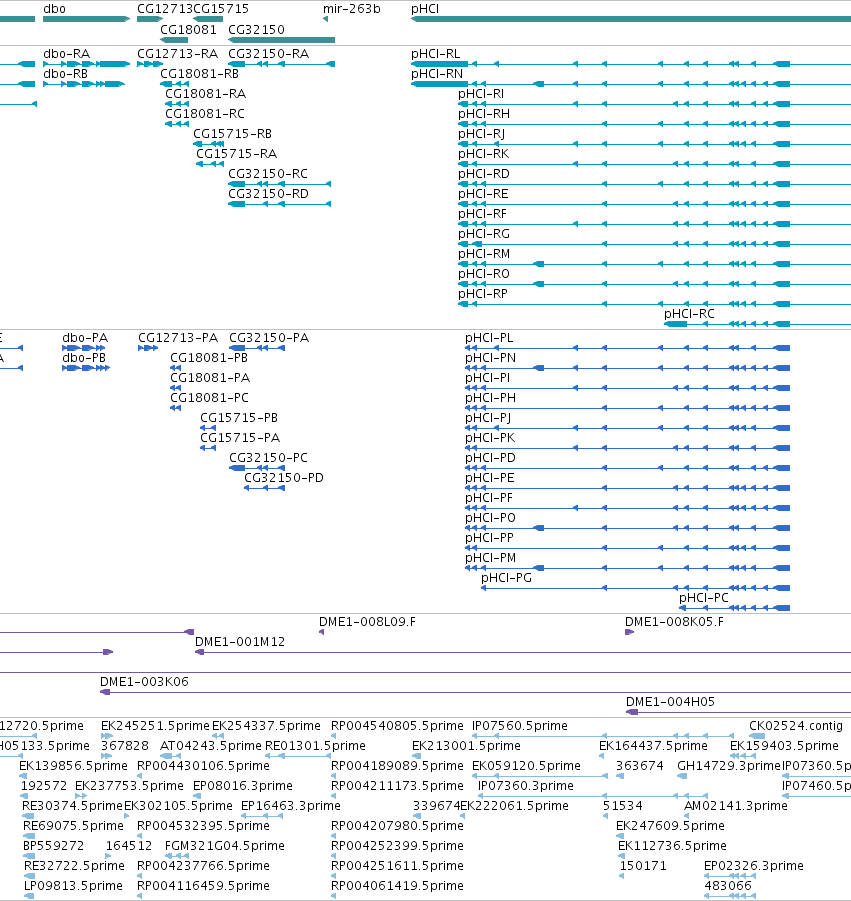Click the CG18081 gene label
Screen dimensions: 851x901
coord(188,29)
